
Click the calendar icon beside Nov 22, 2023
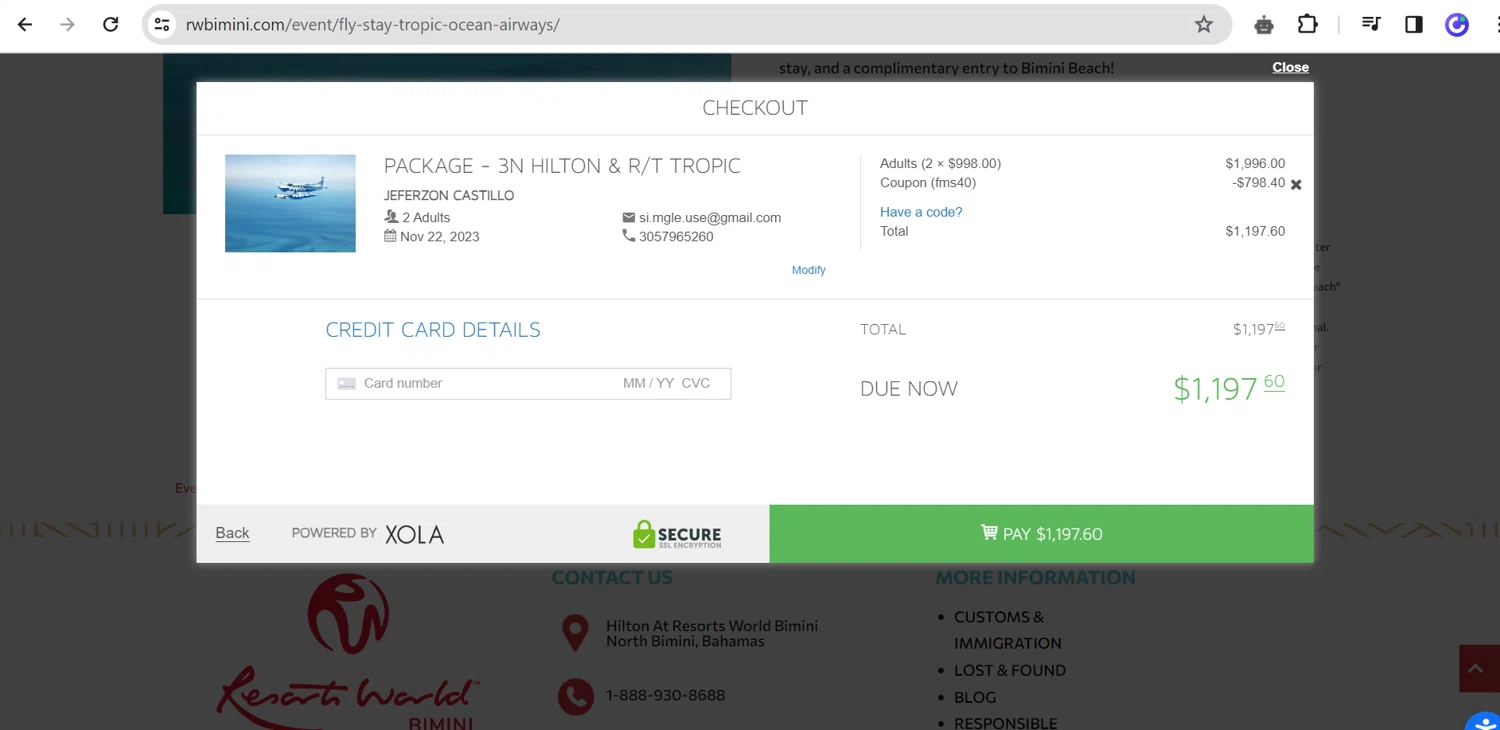390,236
